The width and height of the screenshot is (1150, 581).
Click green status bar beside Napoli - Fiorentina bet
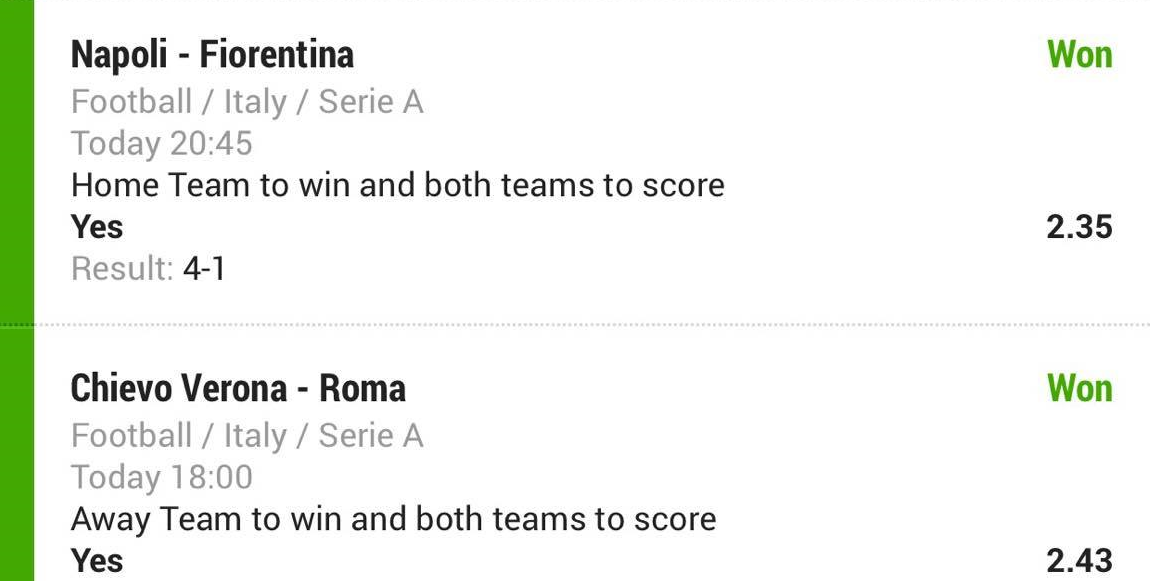click(17, 160)
